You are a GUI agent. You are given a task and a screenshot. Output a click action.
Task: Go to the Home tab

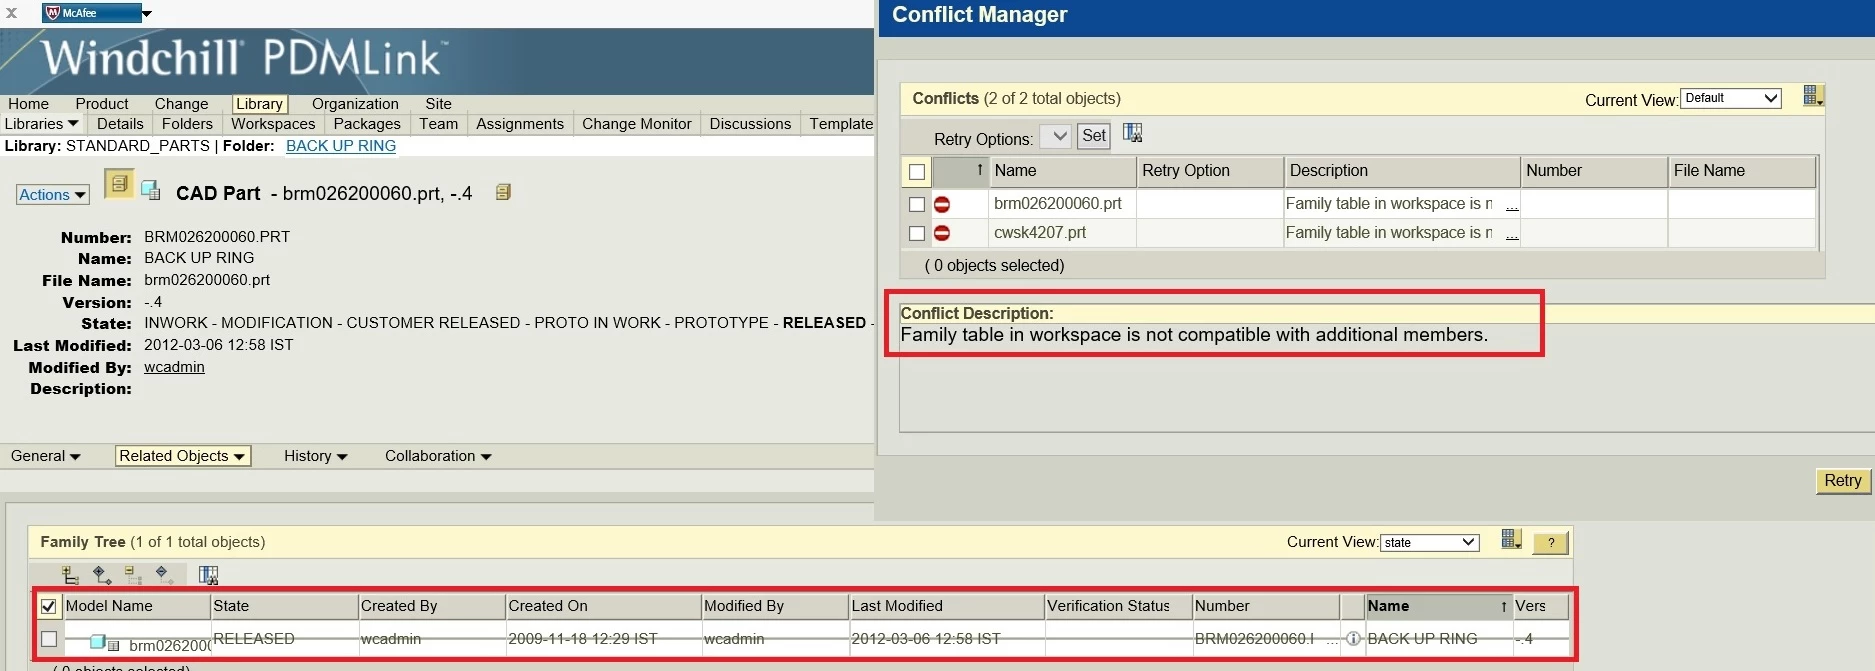pyautogui.click(x=28, y=104)
